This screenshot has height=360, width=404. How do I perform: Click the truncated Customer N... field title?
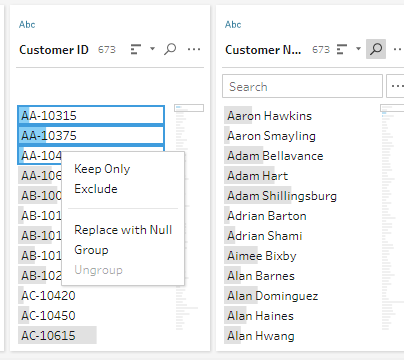[x=263, y=50]
